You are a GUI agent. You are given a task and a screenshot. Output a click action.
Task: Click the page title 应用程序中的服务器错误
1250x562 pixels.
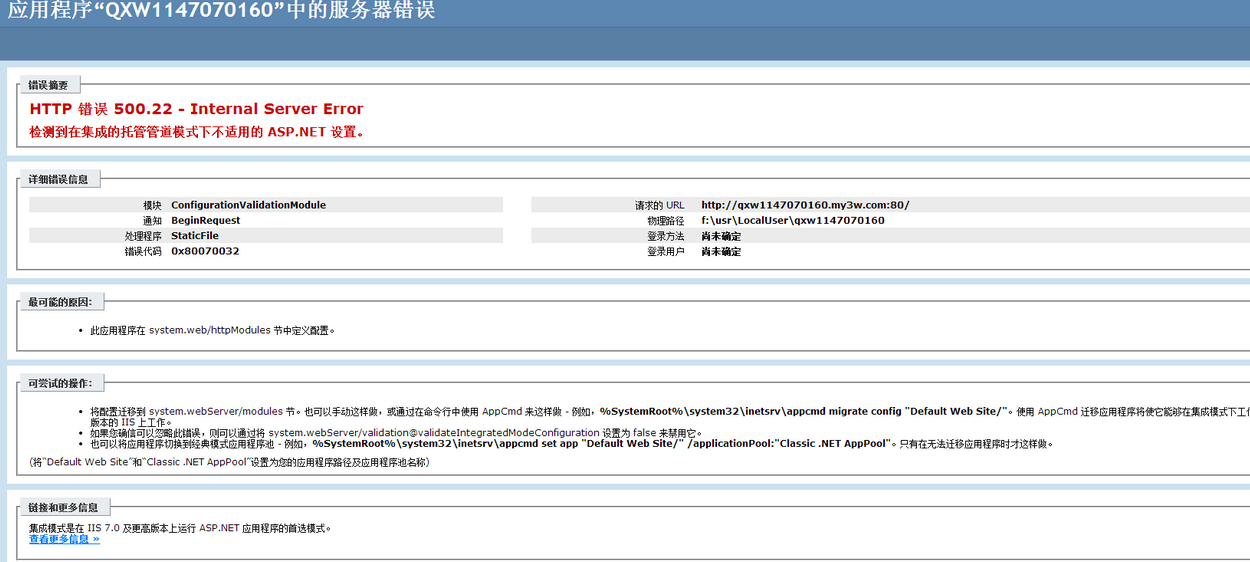click(221, 12)
